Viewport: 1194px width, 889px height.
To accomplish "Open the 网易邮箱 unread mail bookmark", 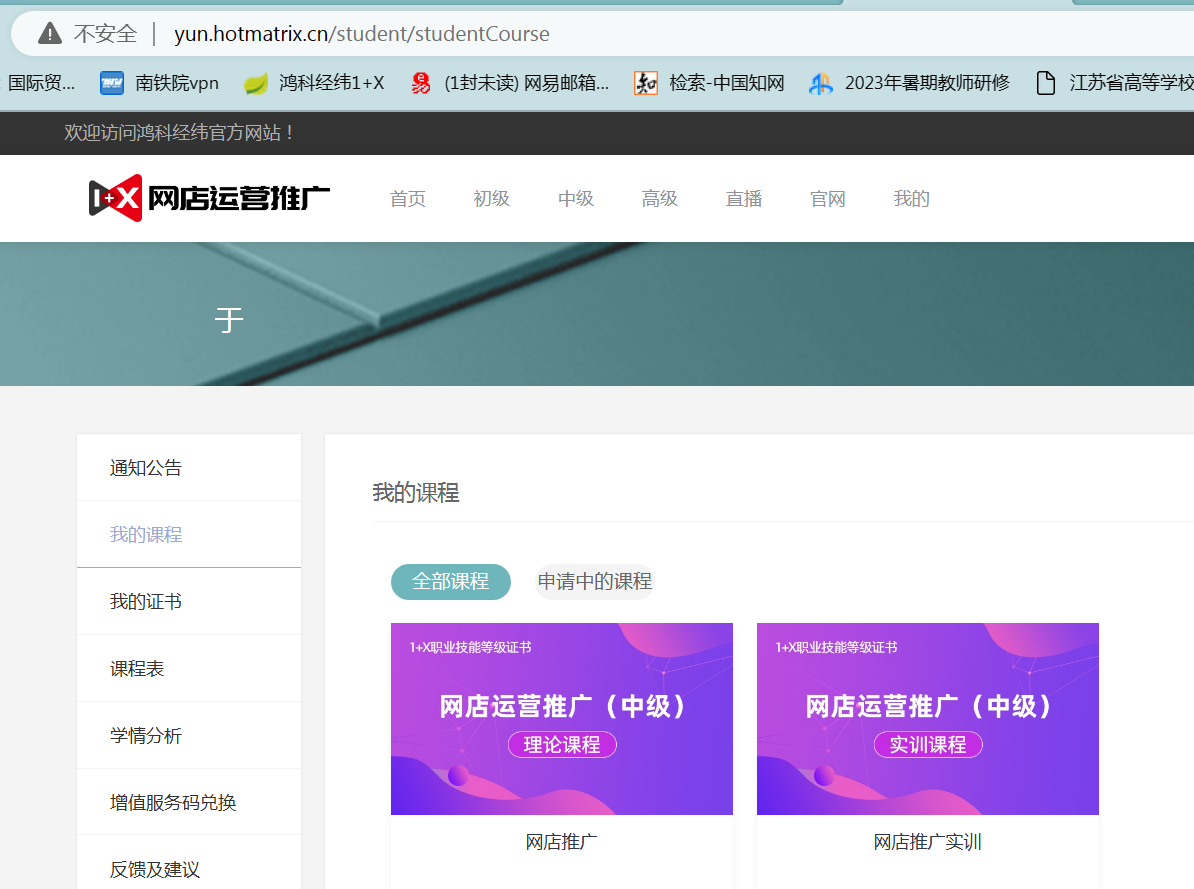I will 509,82.
